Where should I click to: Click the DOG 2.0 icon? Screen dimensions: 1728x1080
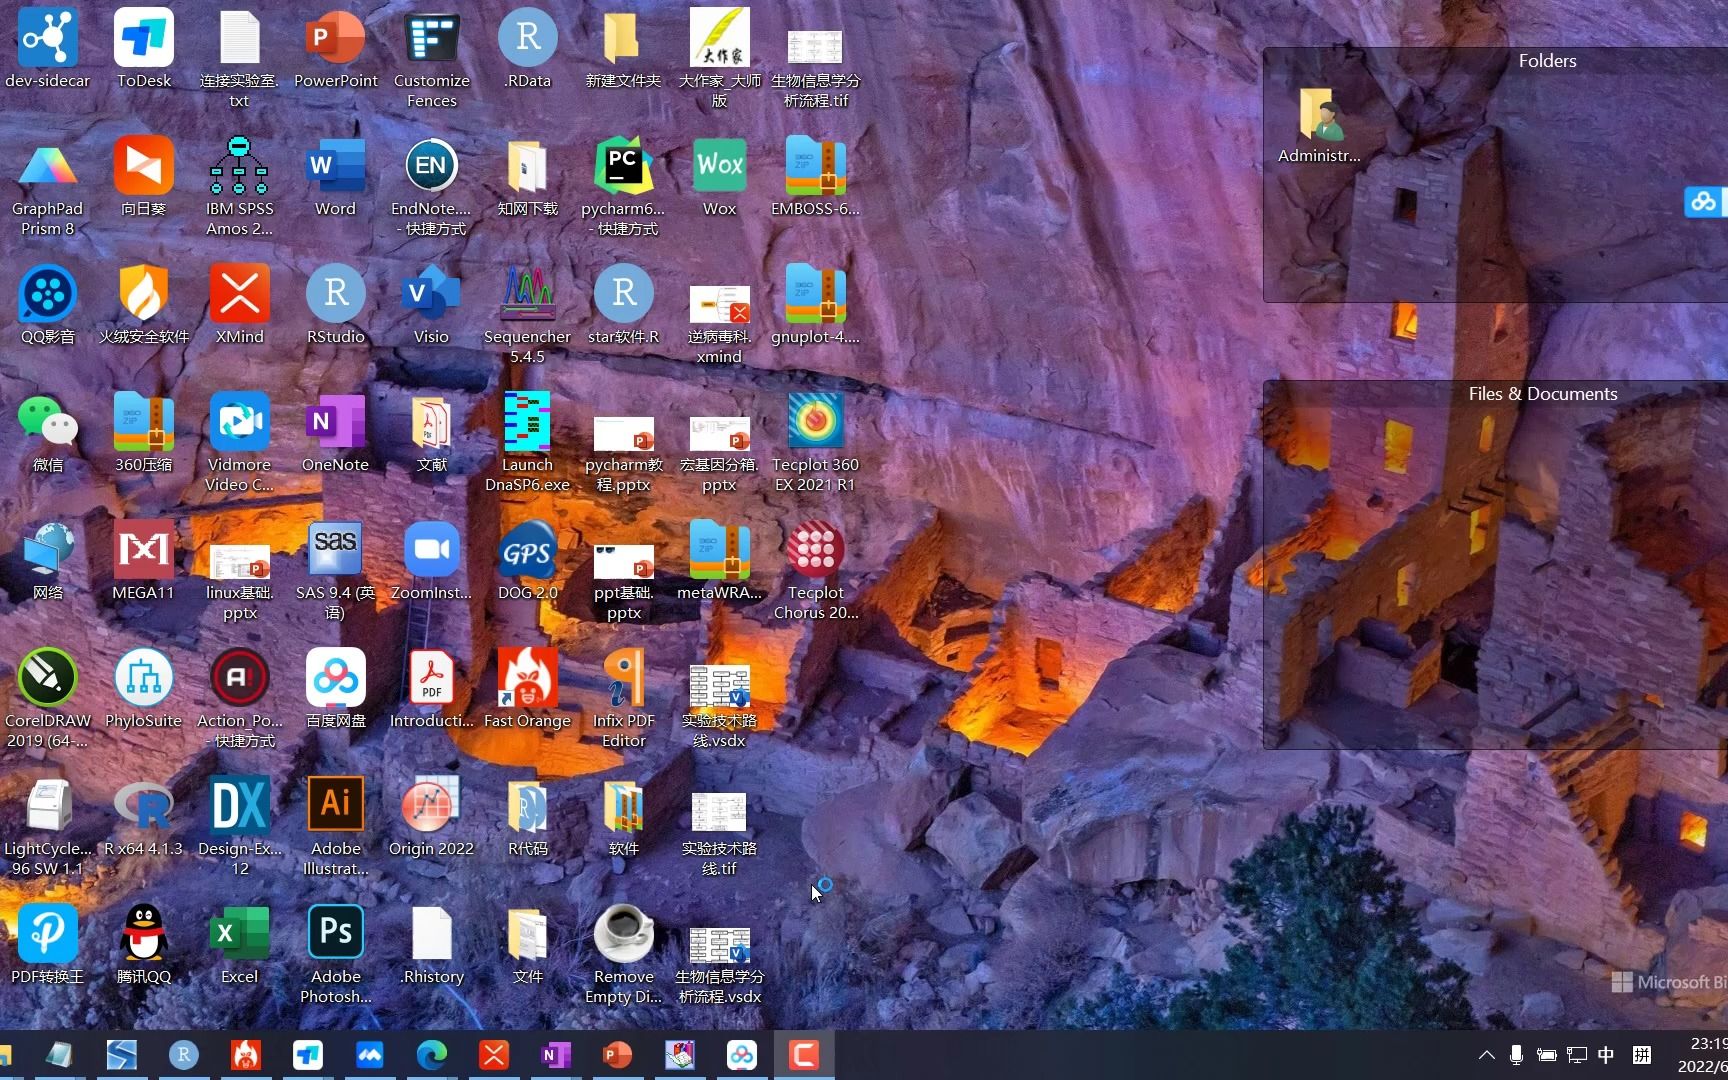pyautogui.click(x=528, y=561)
